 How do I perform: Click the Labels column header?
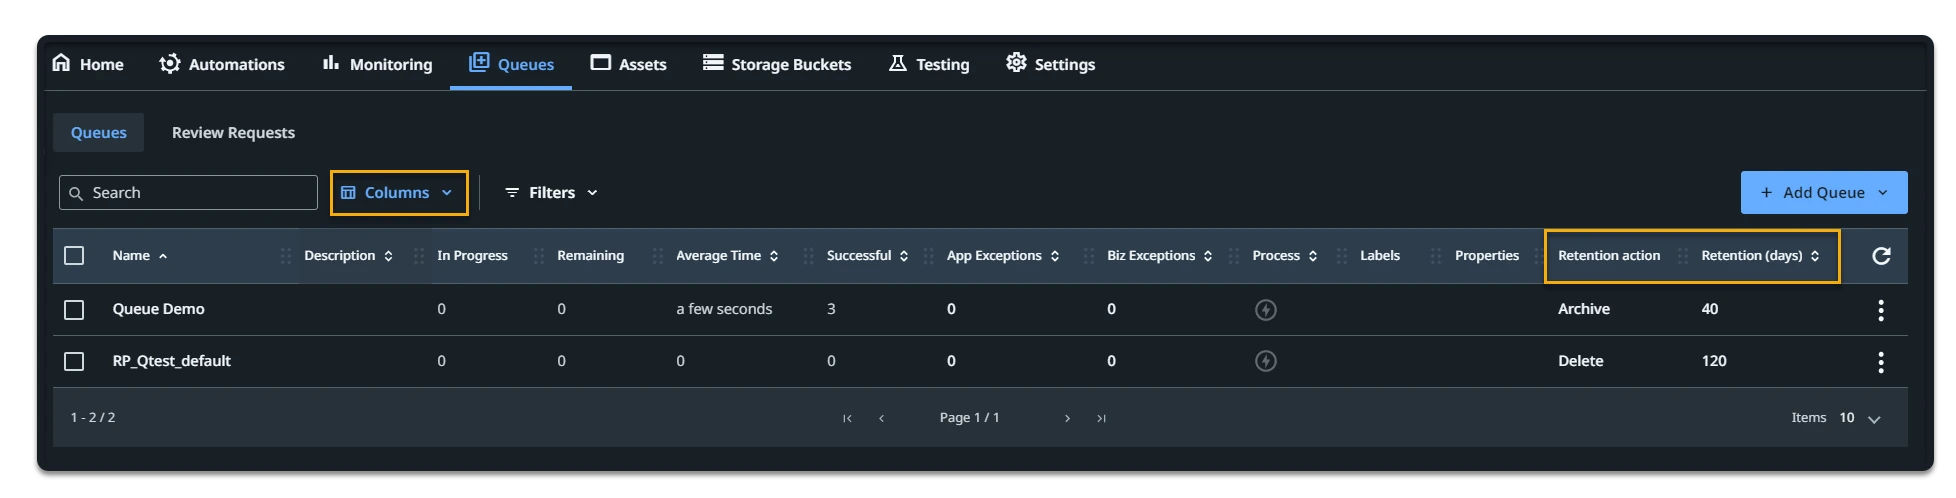click(x=1380, y=256)
